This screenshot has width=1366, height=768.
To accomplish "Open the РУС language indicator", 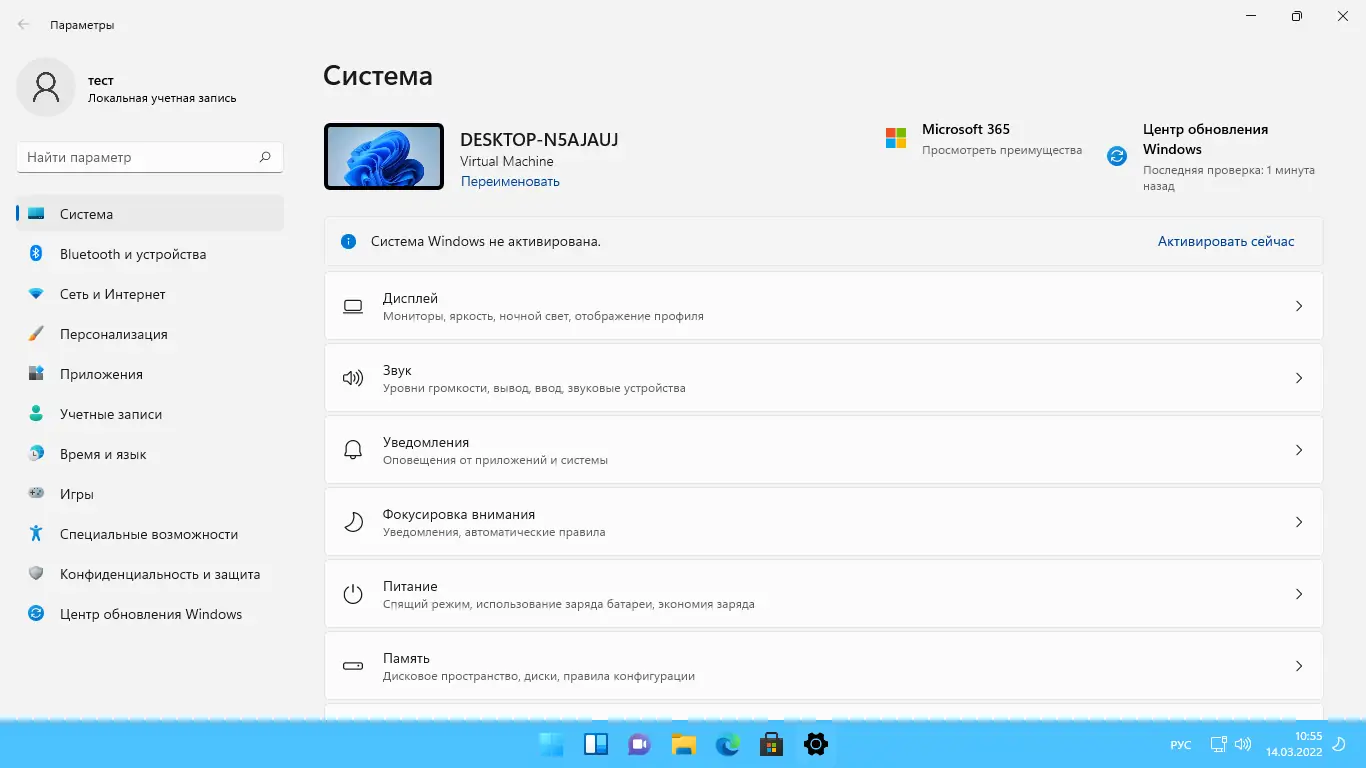I will (x=1180, y=744).
